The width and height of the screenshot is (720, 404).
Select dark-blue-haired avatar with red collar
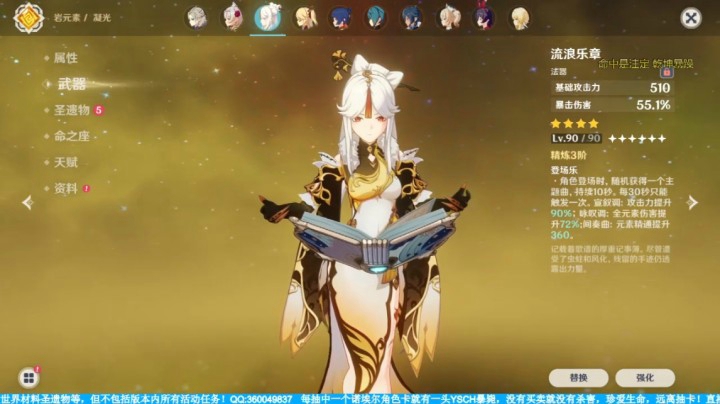pos(340,18)
